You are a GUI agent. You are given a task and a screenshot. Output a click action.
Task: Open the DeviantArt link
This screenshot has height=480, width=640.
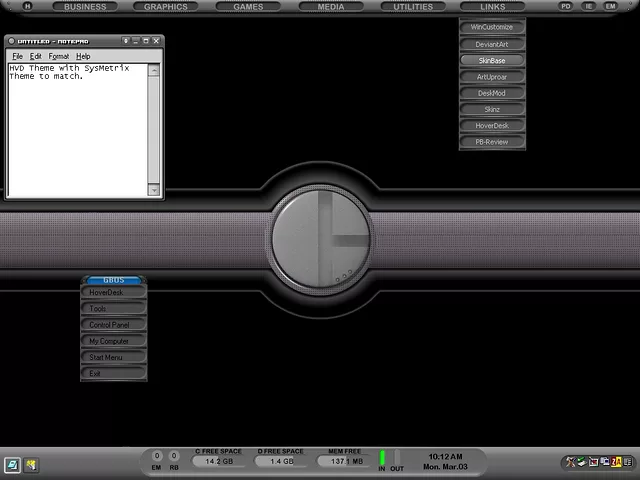(x=492, y=44)
